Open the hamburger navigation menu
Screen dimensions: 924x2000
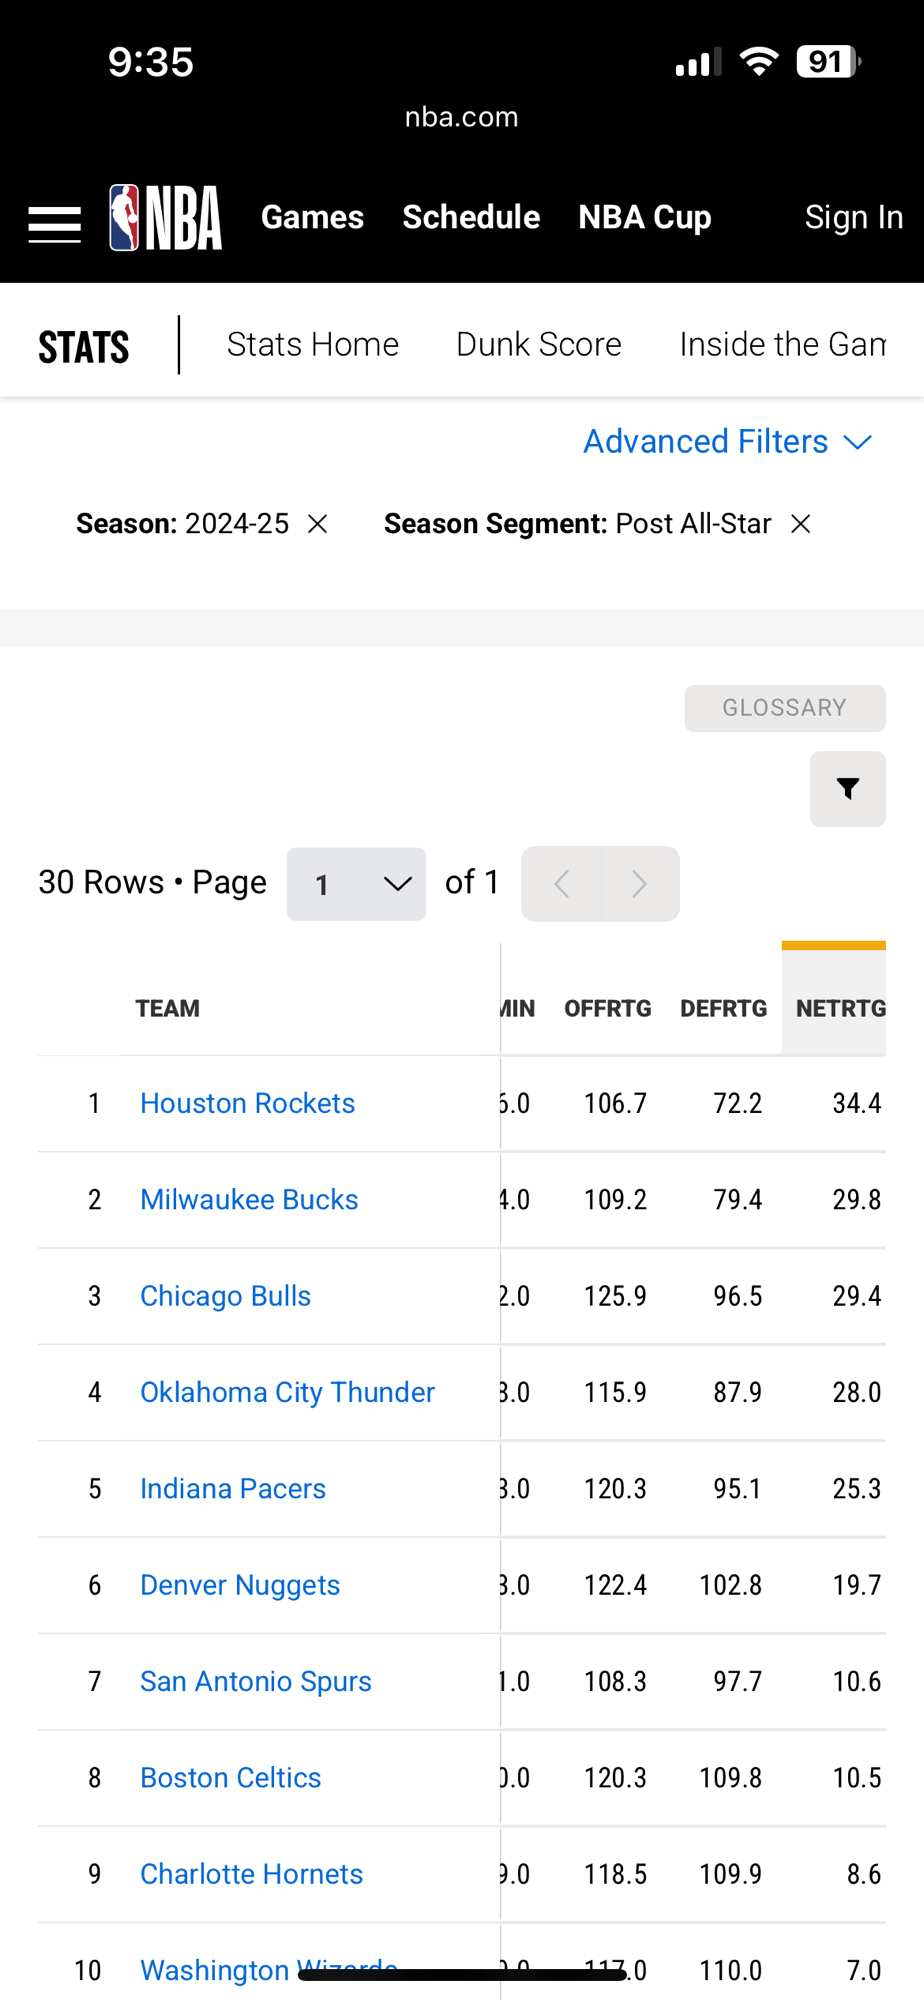click(54, 223)
